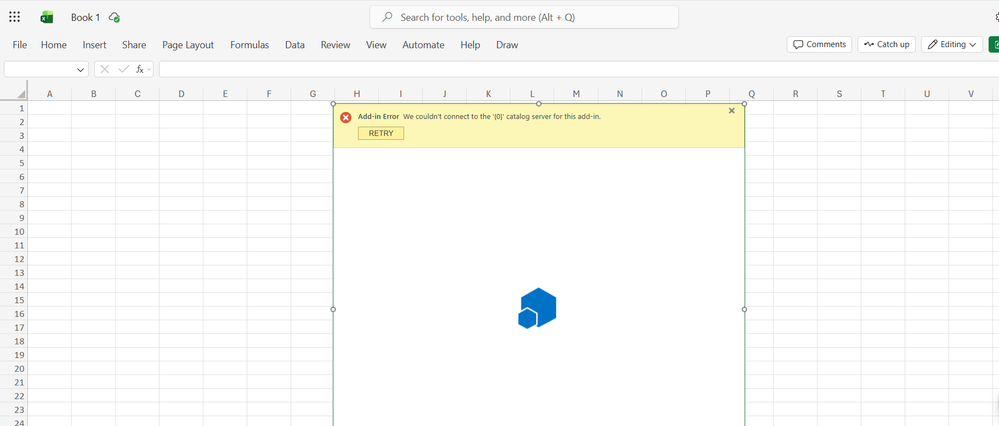999x426 pixels.
Task: Click the add-in's left middle resize handle
Action: click(x=333, y=309)
